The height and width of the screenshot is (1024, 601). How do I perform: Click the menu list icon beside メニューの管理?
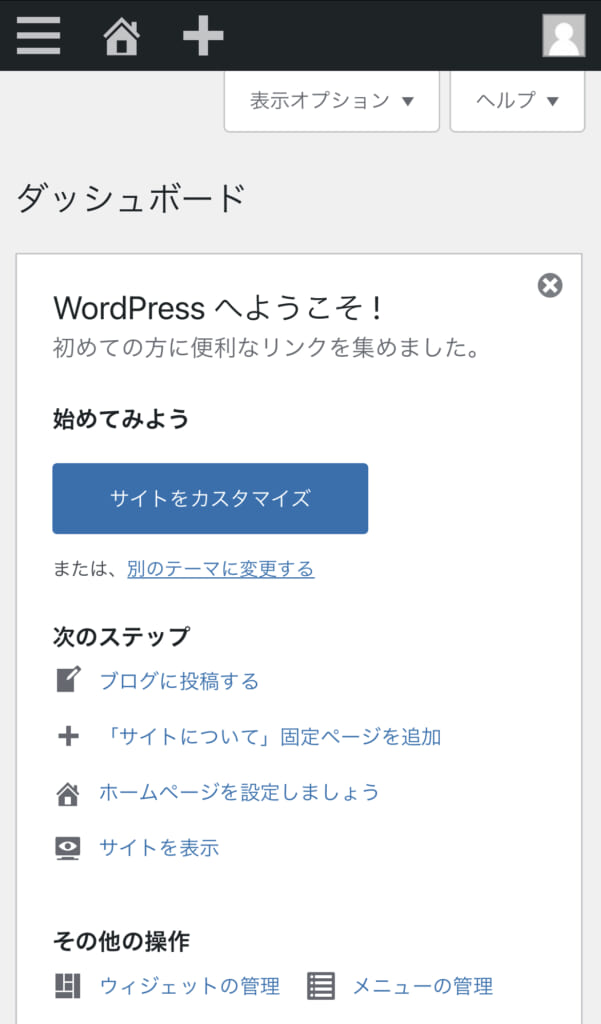click(x=320, y=986)
